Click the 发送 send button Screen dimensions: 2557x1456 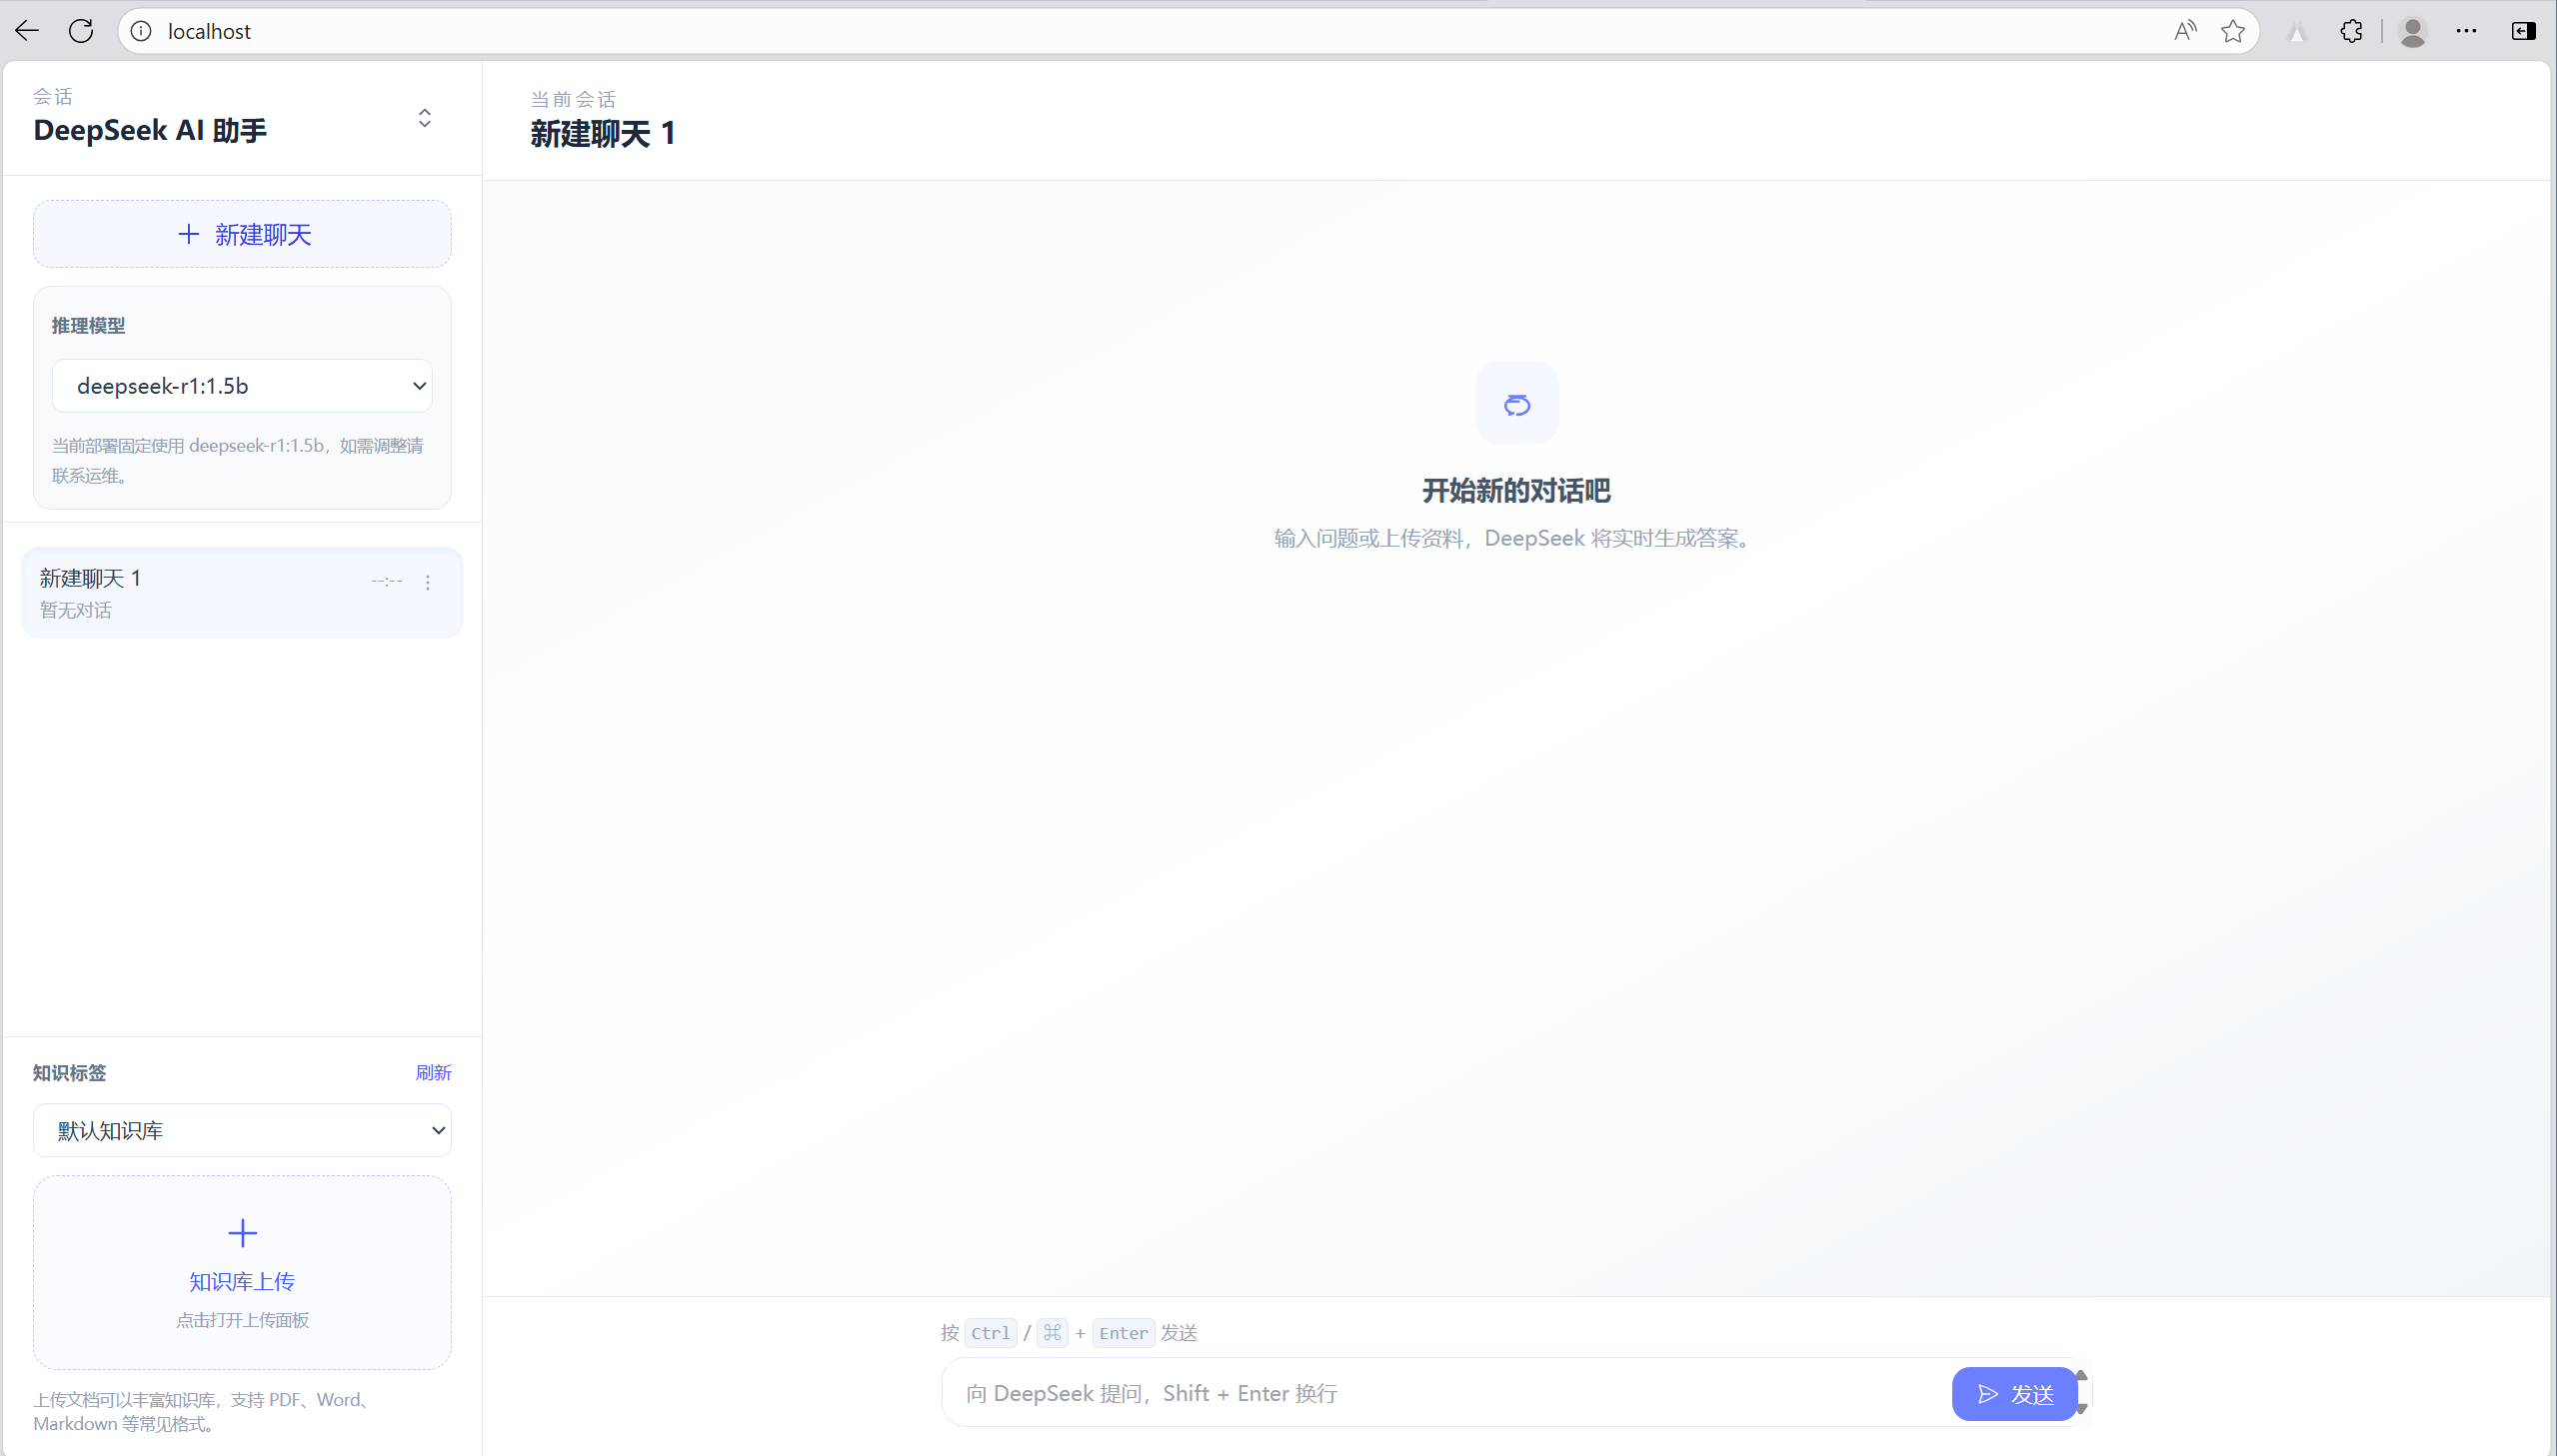pyautogui.click(x=2014, y=1394)
